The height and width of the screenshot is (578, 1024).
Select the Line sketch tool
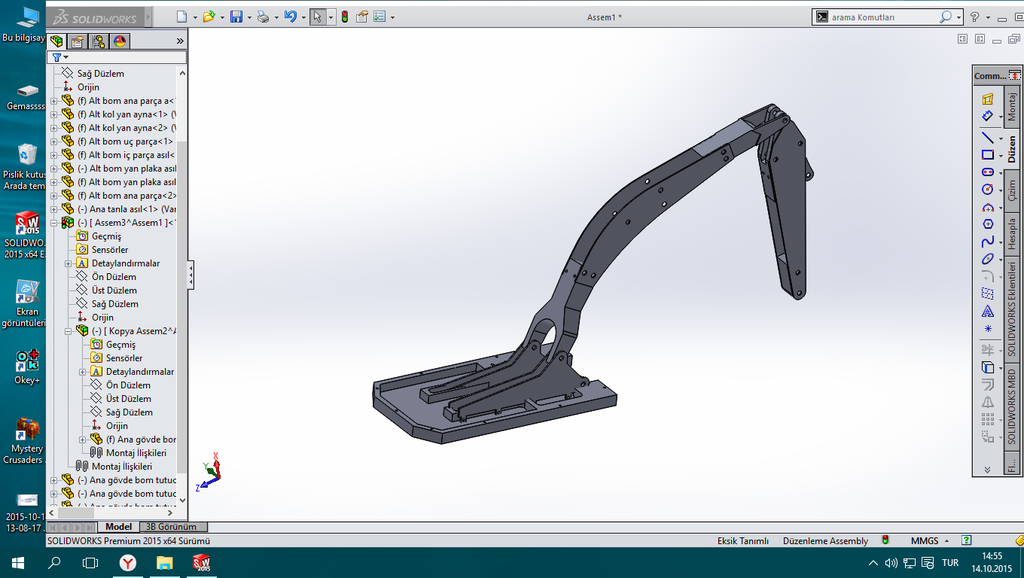click(x=987, y=137)
